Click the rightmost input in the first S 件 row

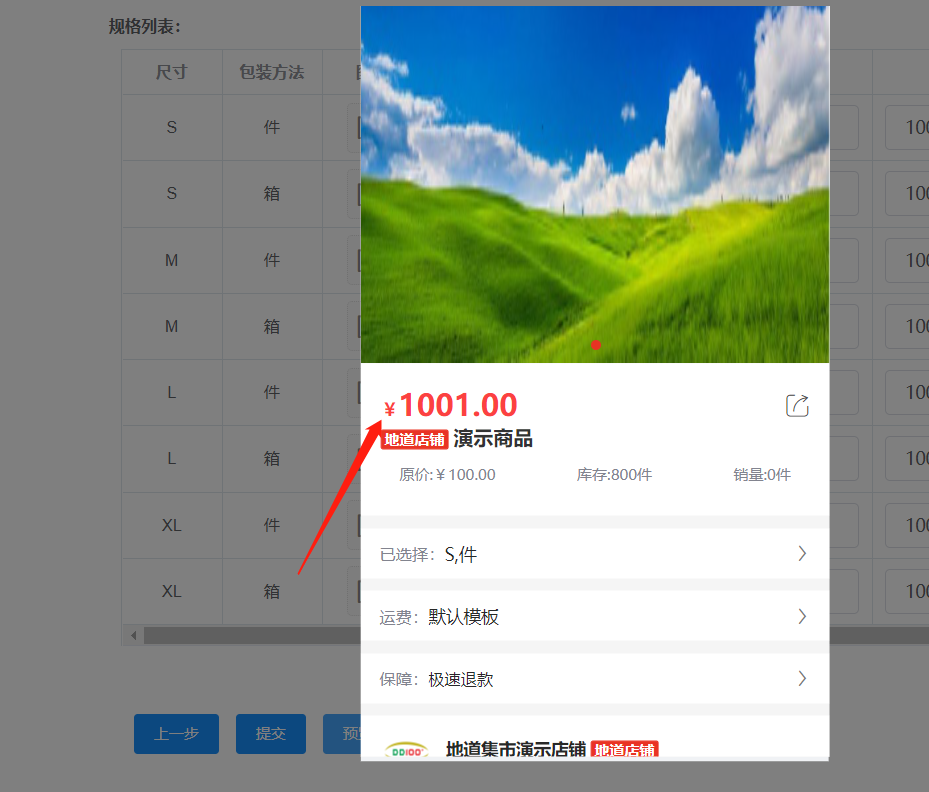pyautogui.click(x=908, y=128)
